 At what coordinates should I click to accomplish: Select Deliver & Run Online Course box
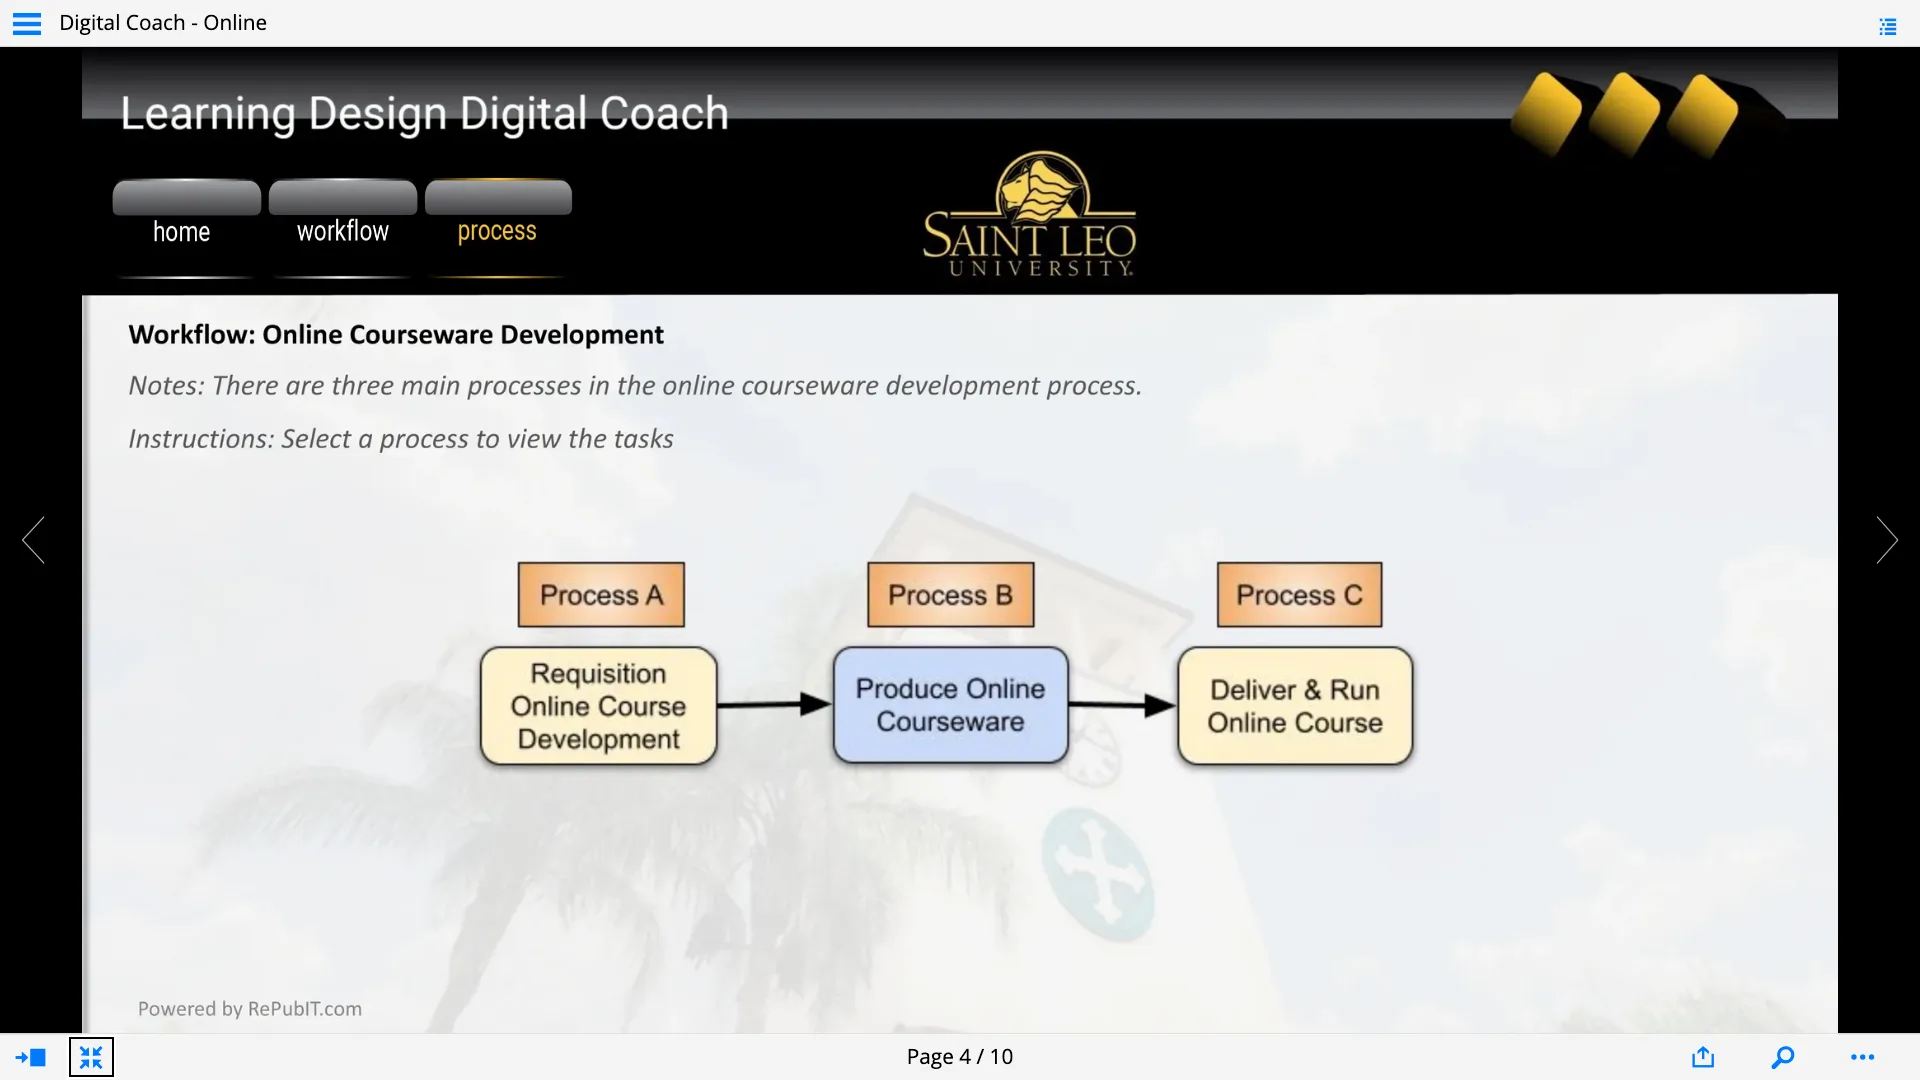pyautogui.click(x=1295, y=706)
